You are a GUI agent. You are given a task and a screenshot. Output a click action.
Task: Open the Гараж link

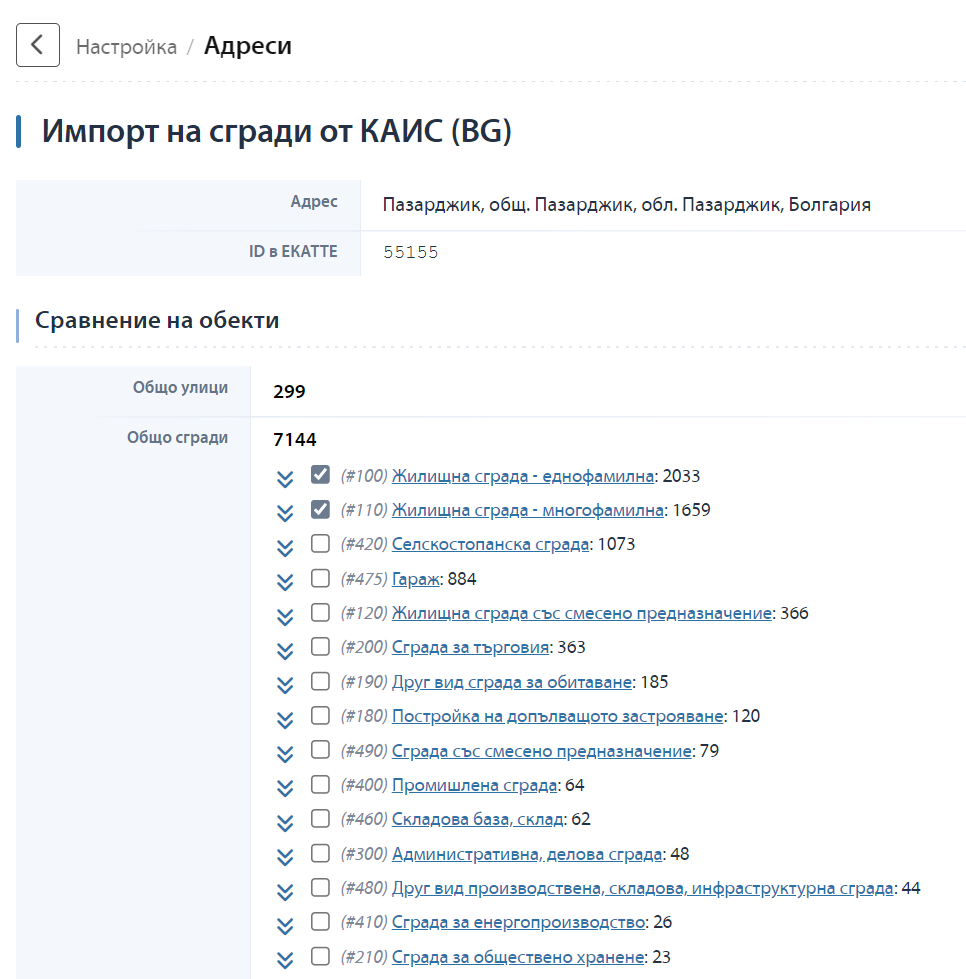tap(416, 579)
